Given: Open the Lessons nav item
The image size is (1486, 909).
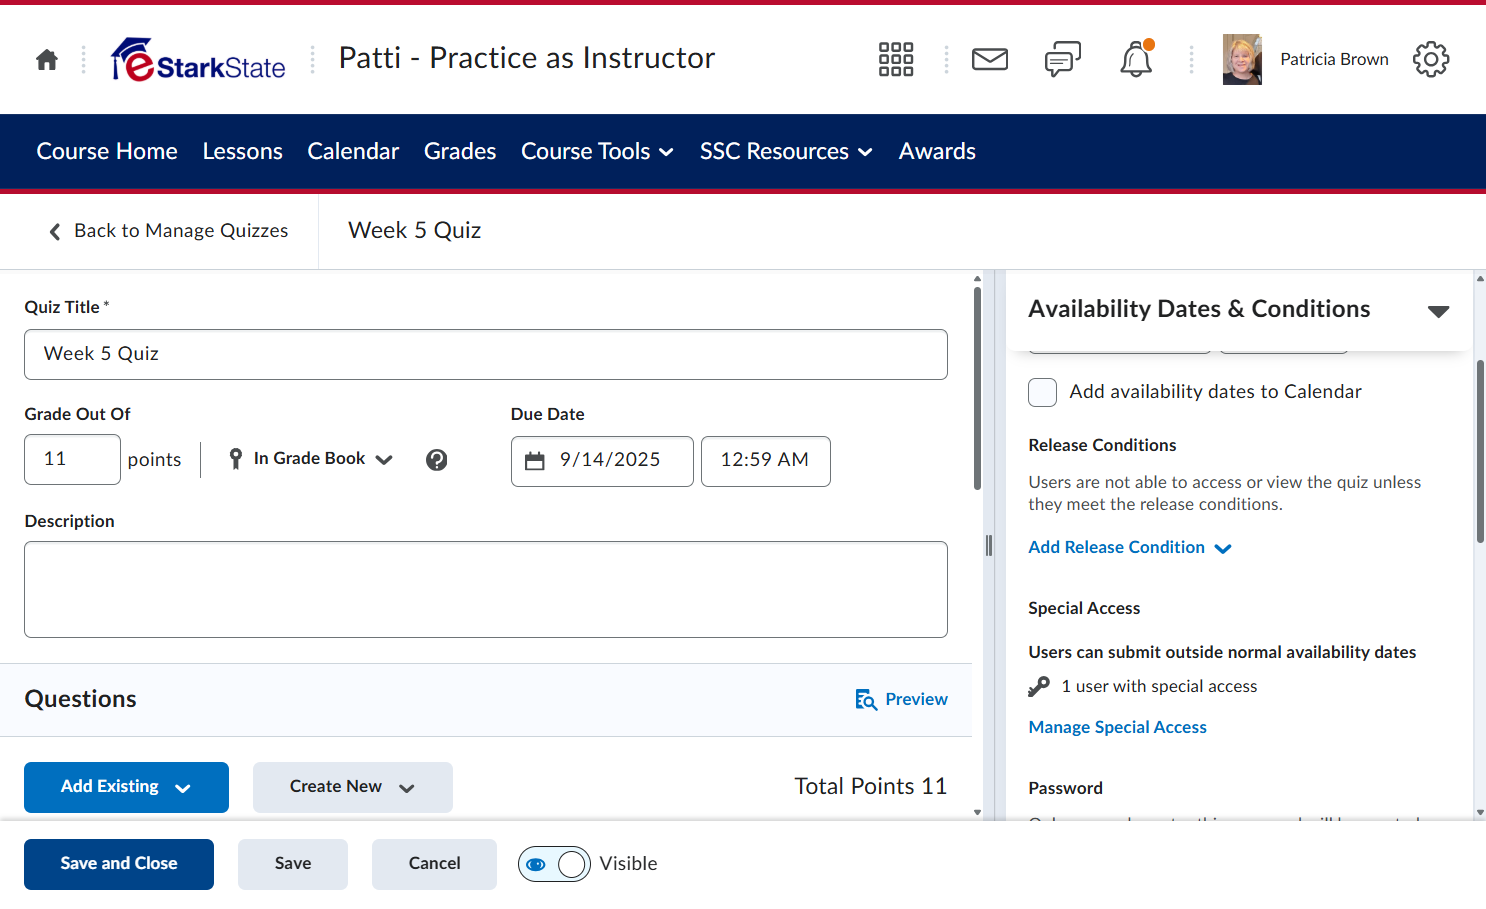Looking at the screenshot, I should pos(243,152).
